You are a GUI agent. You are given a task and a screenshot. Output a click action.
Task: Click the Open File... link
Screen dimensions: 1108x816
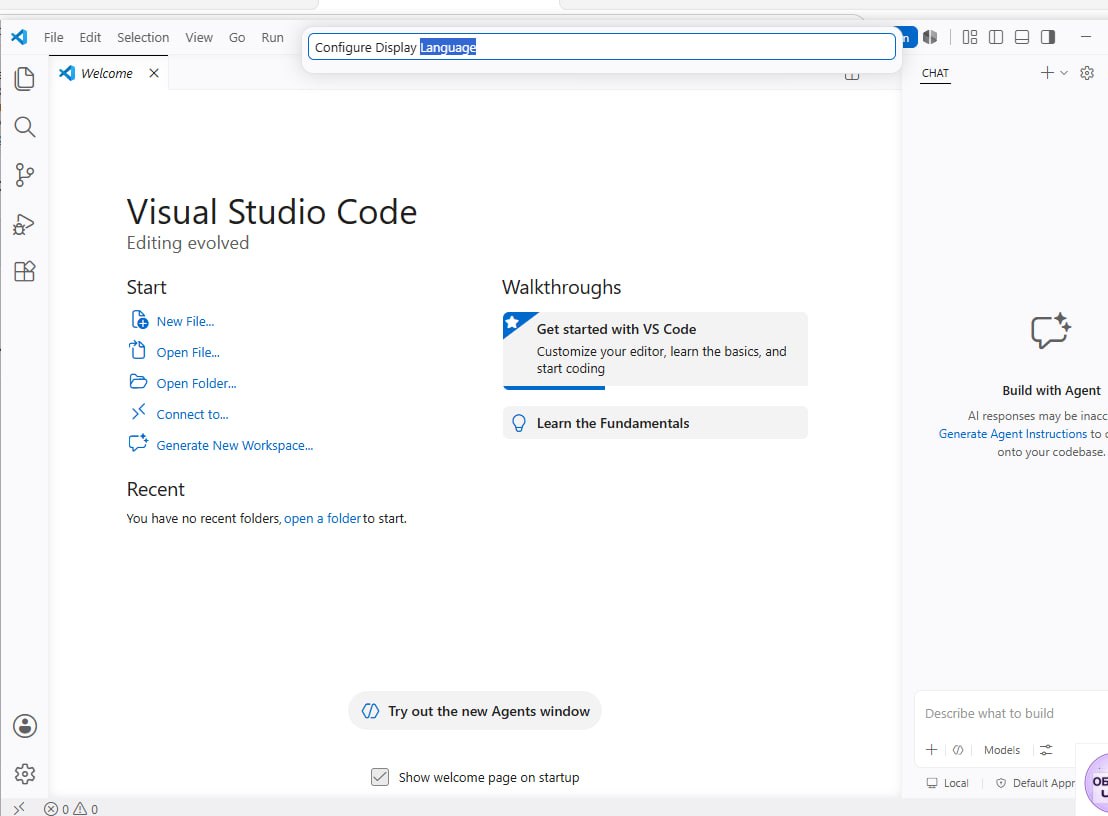(x=188, y=353)
